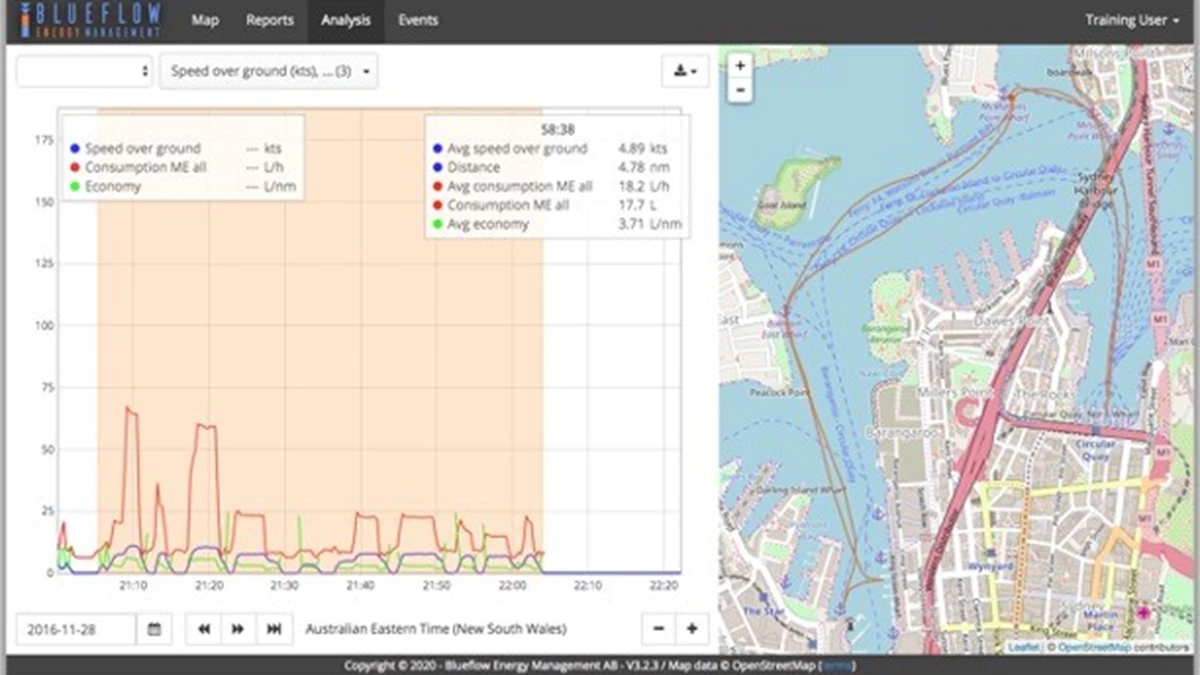Screen dimensions: 1200x675
Task: Select the Analysis tab
Action: pyautogui.click(x=346, y=20)
